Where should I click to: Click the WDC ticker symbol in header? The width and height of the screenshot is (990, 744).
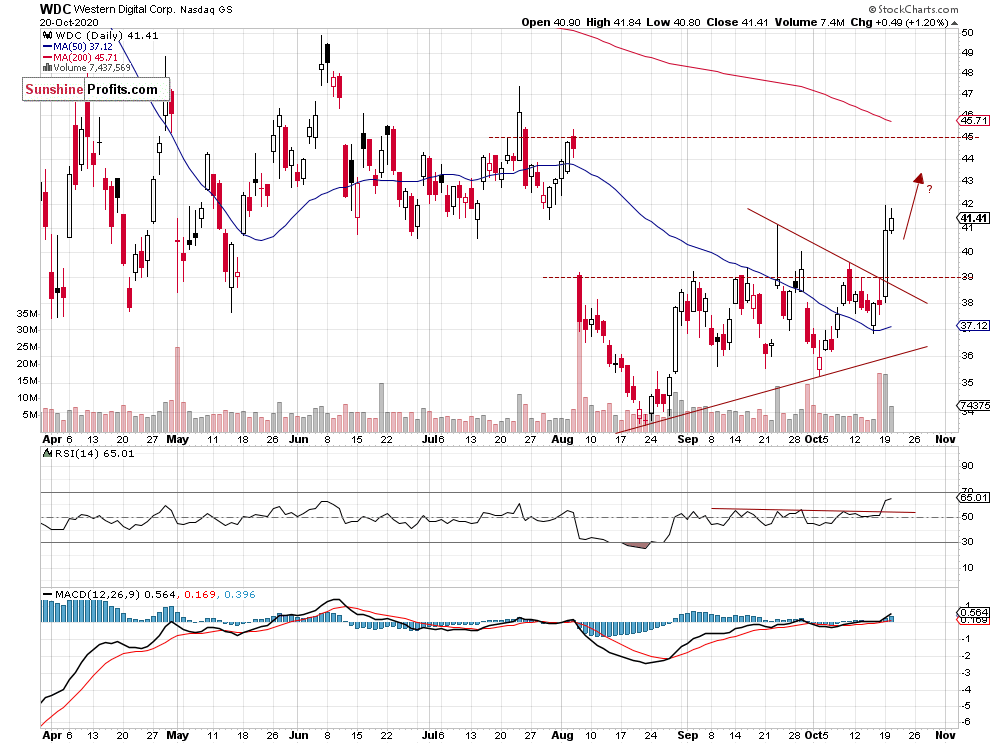point(55,9)
